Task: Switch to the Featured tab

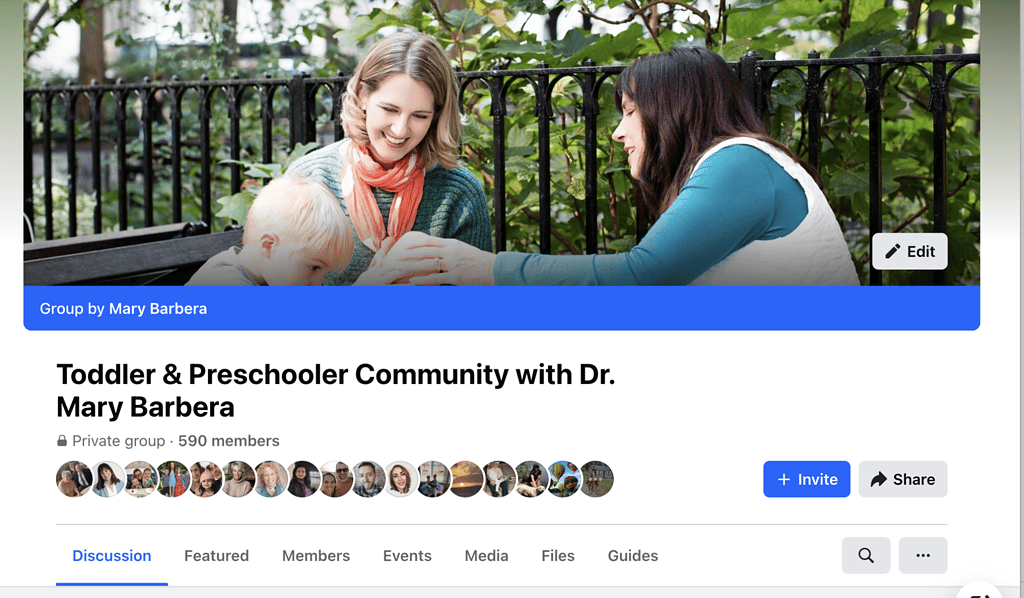Action: [216, 556]
